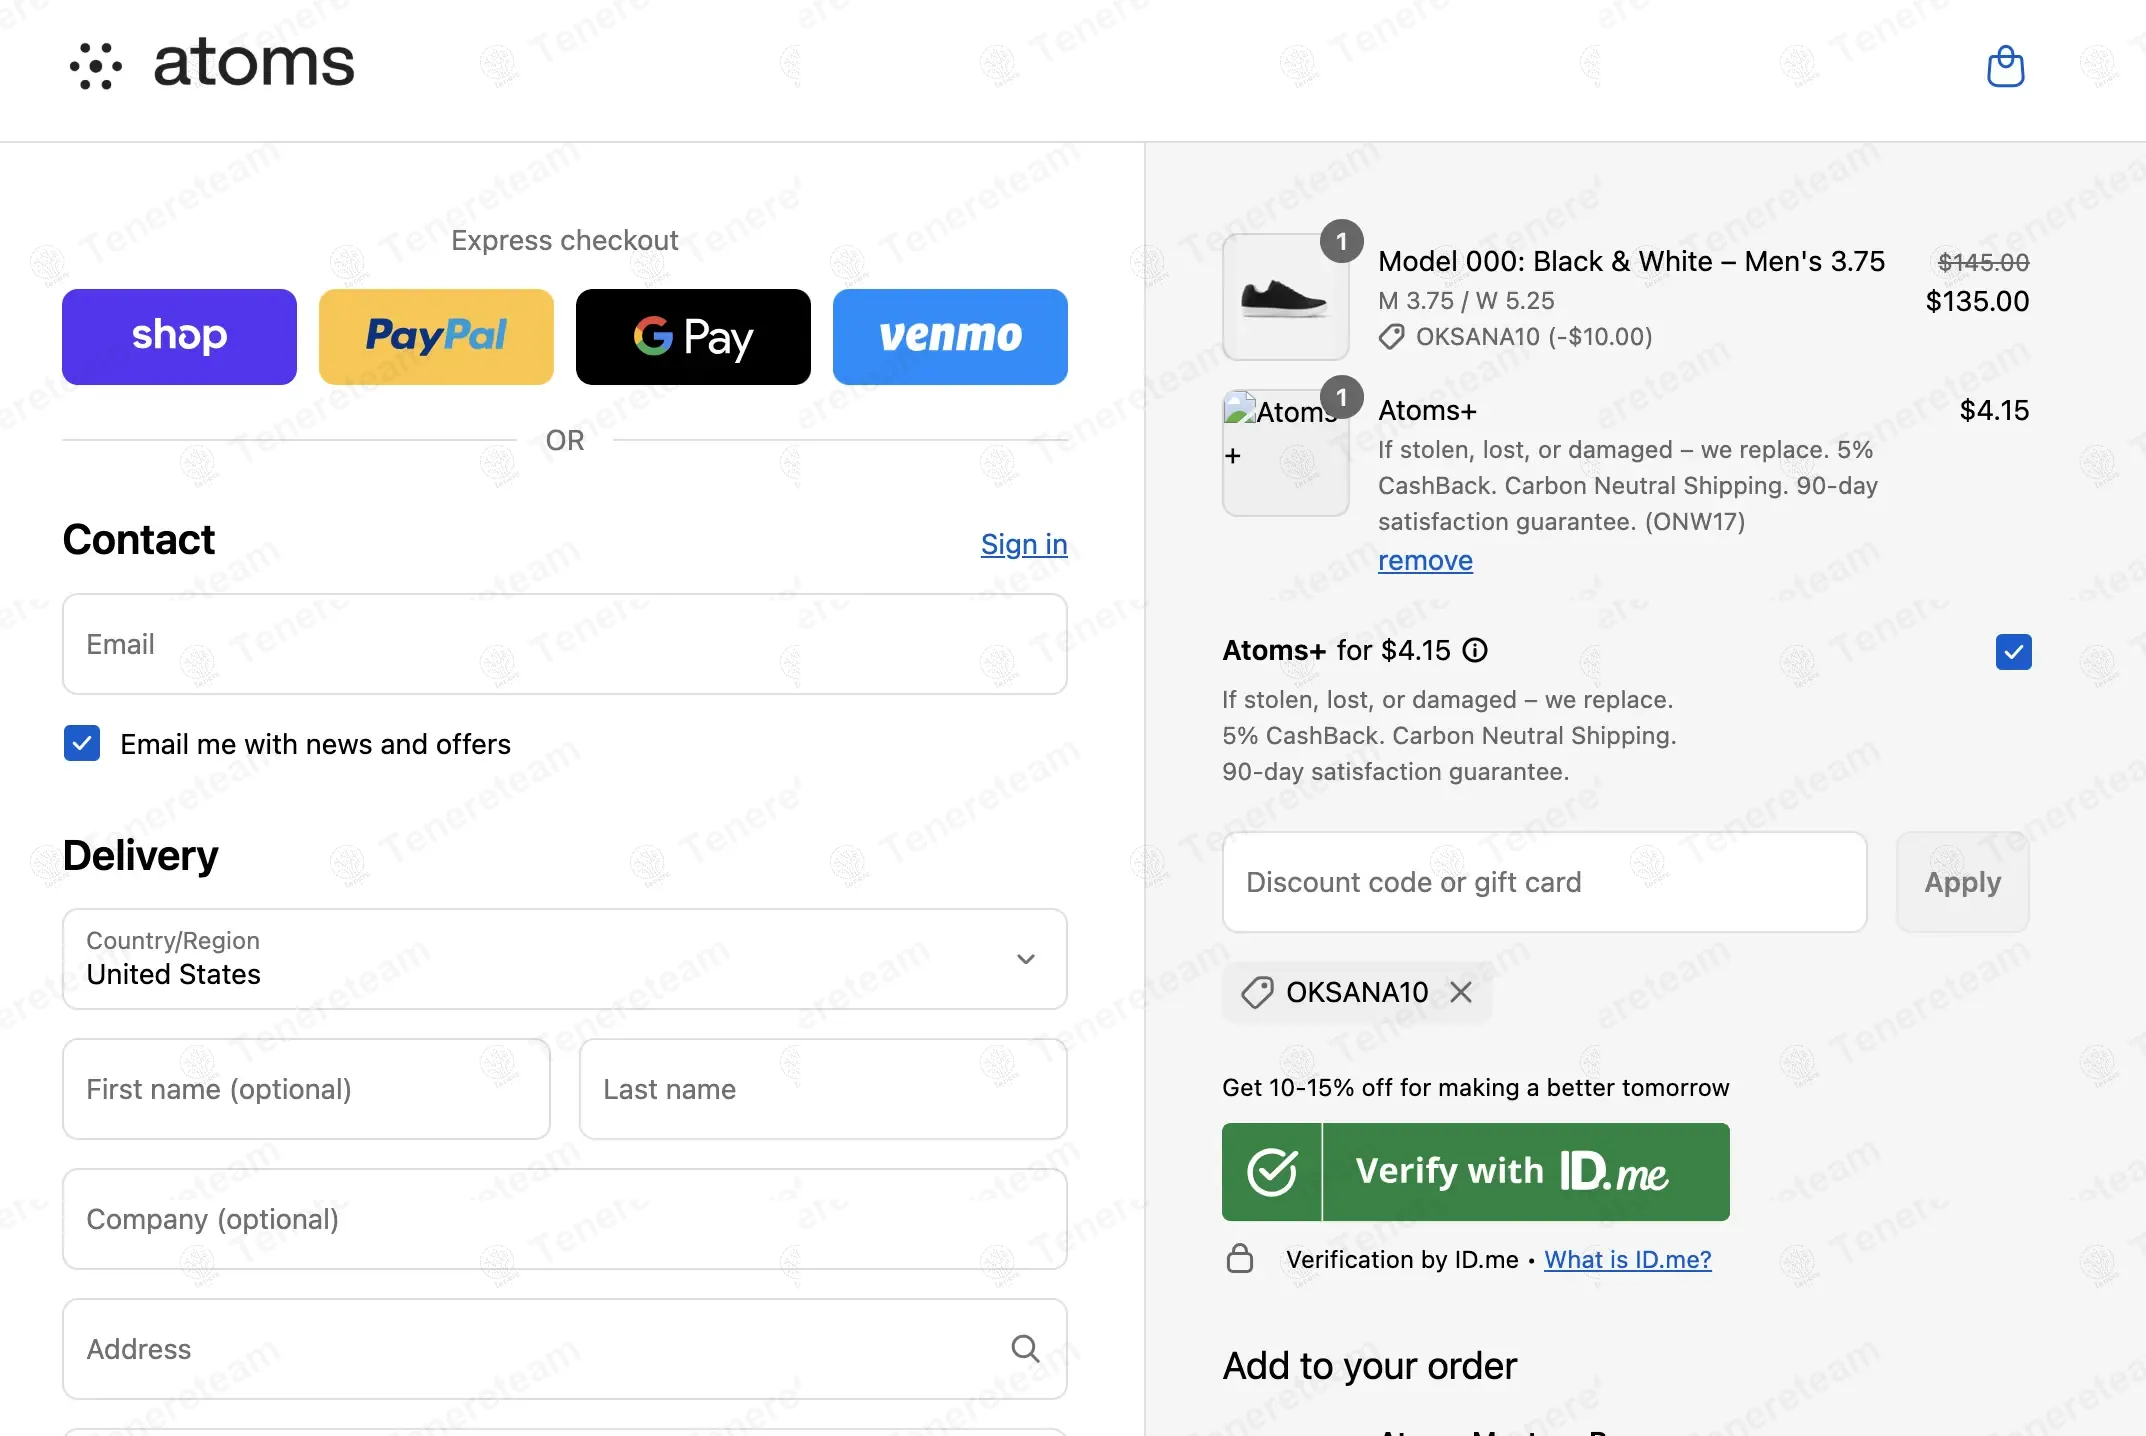Uncheck Email me with news and offers
The image size is (2146, 1436).
[x=82, y=744]
